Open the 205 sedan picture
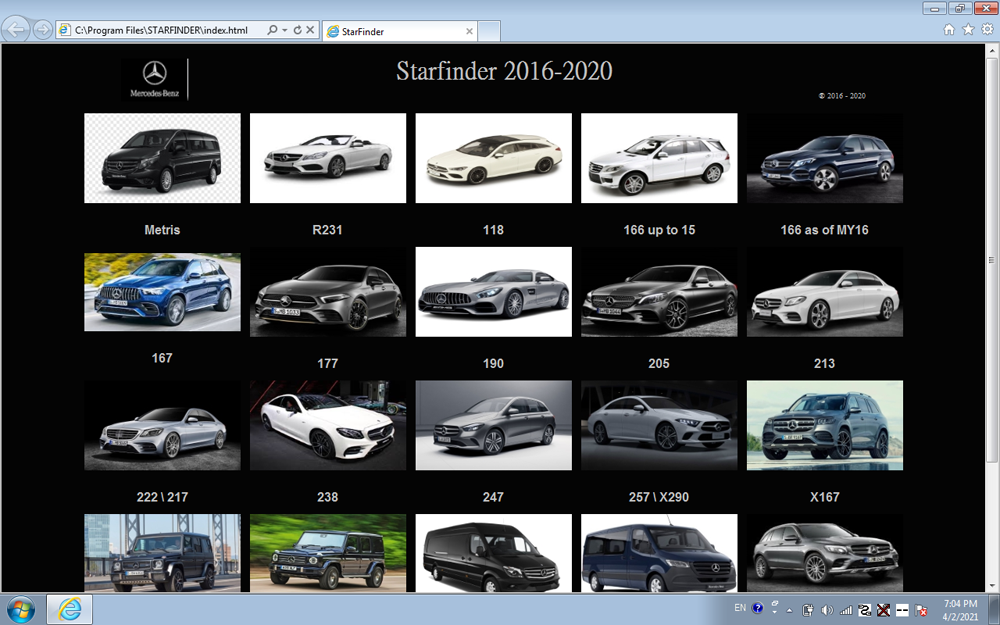The image size is (1000, 625). tap(659, 291)
